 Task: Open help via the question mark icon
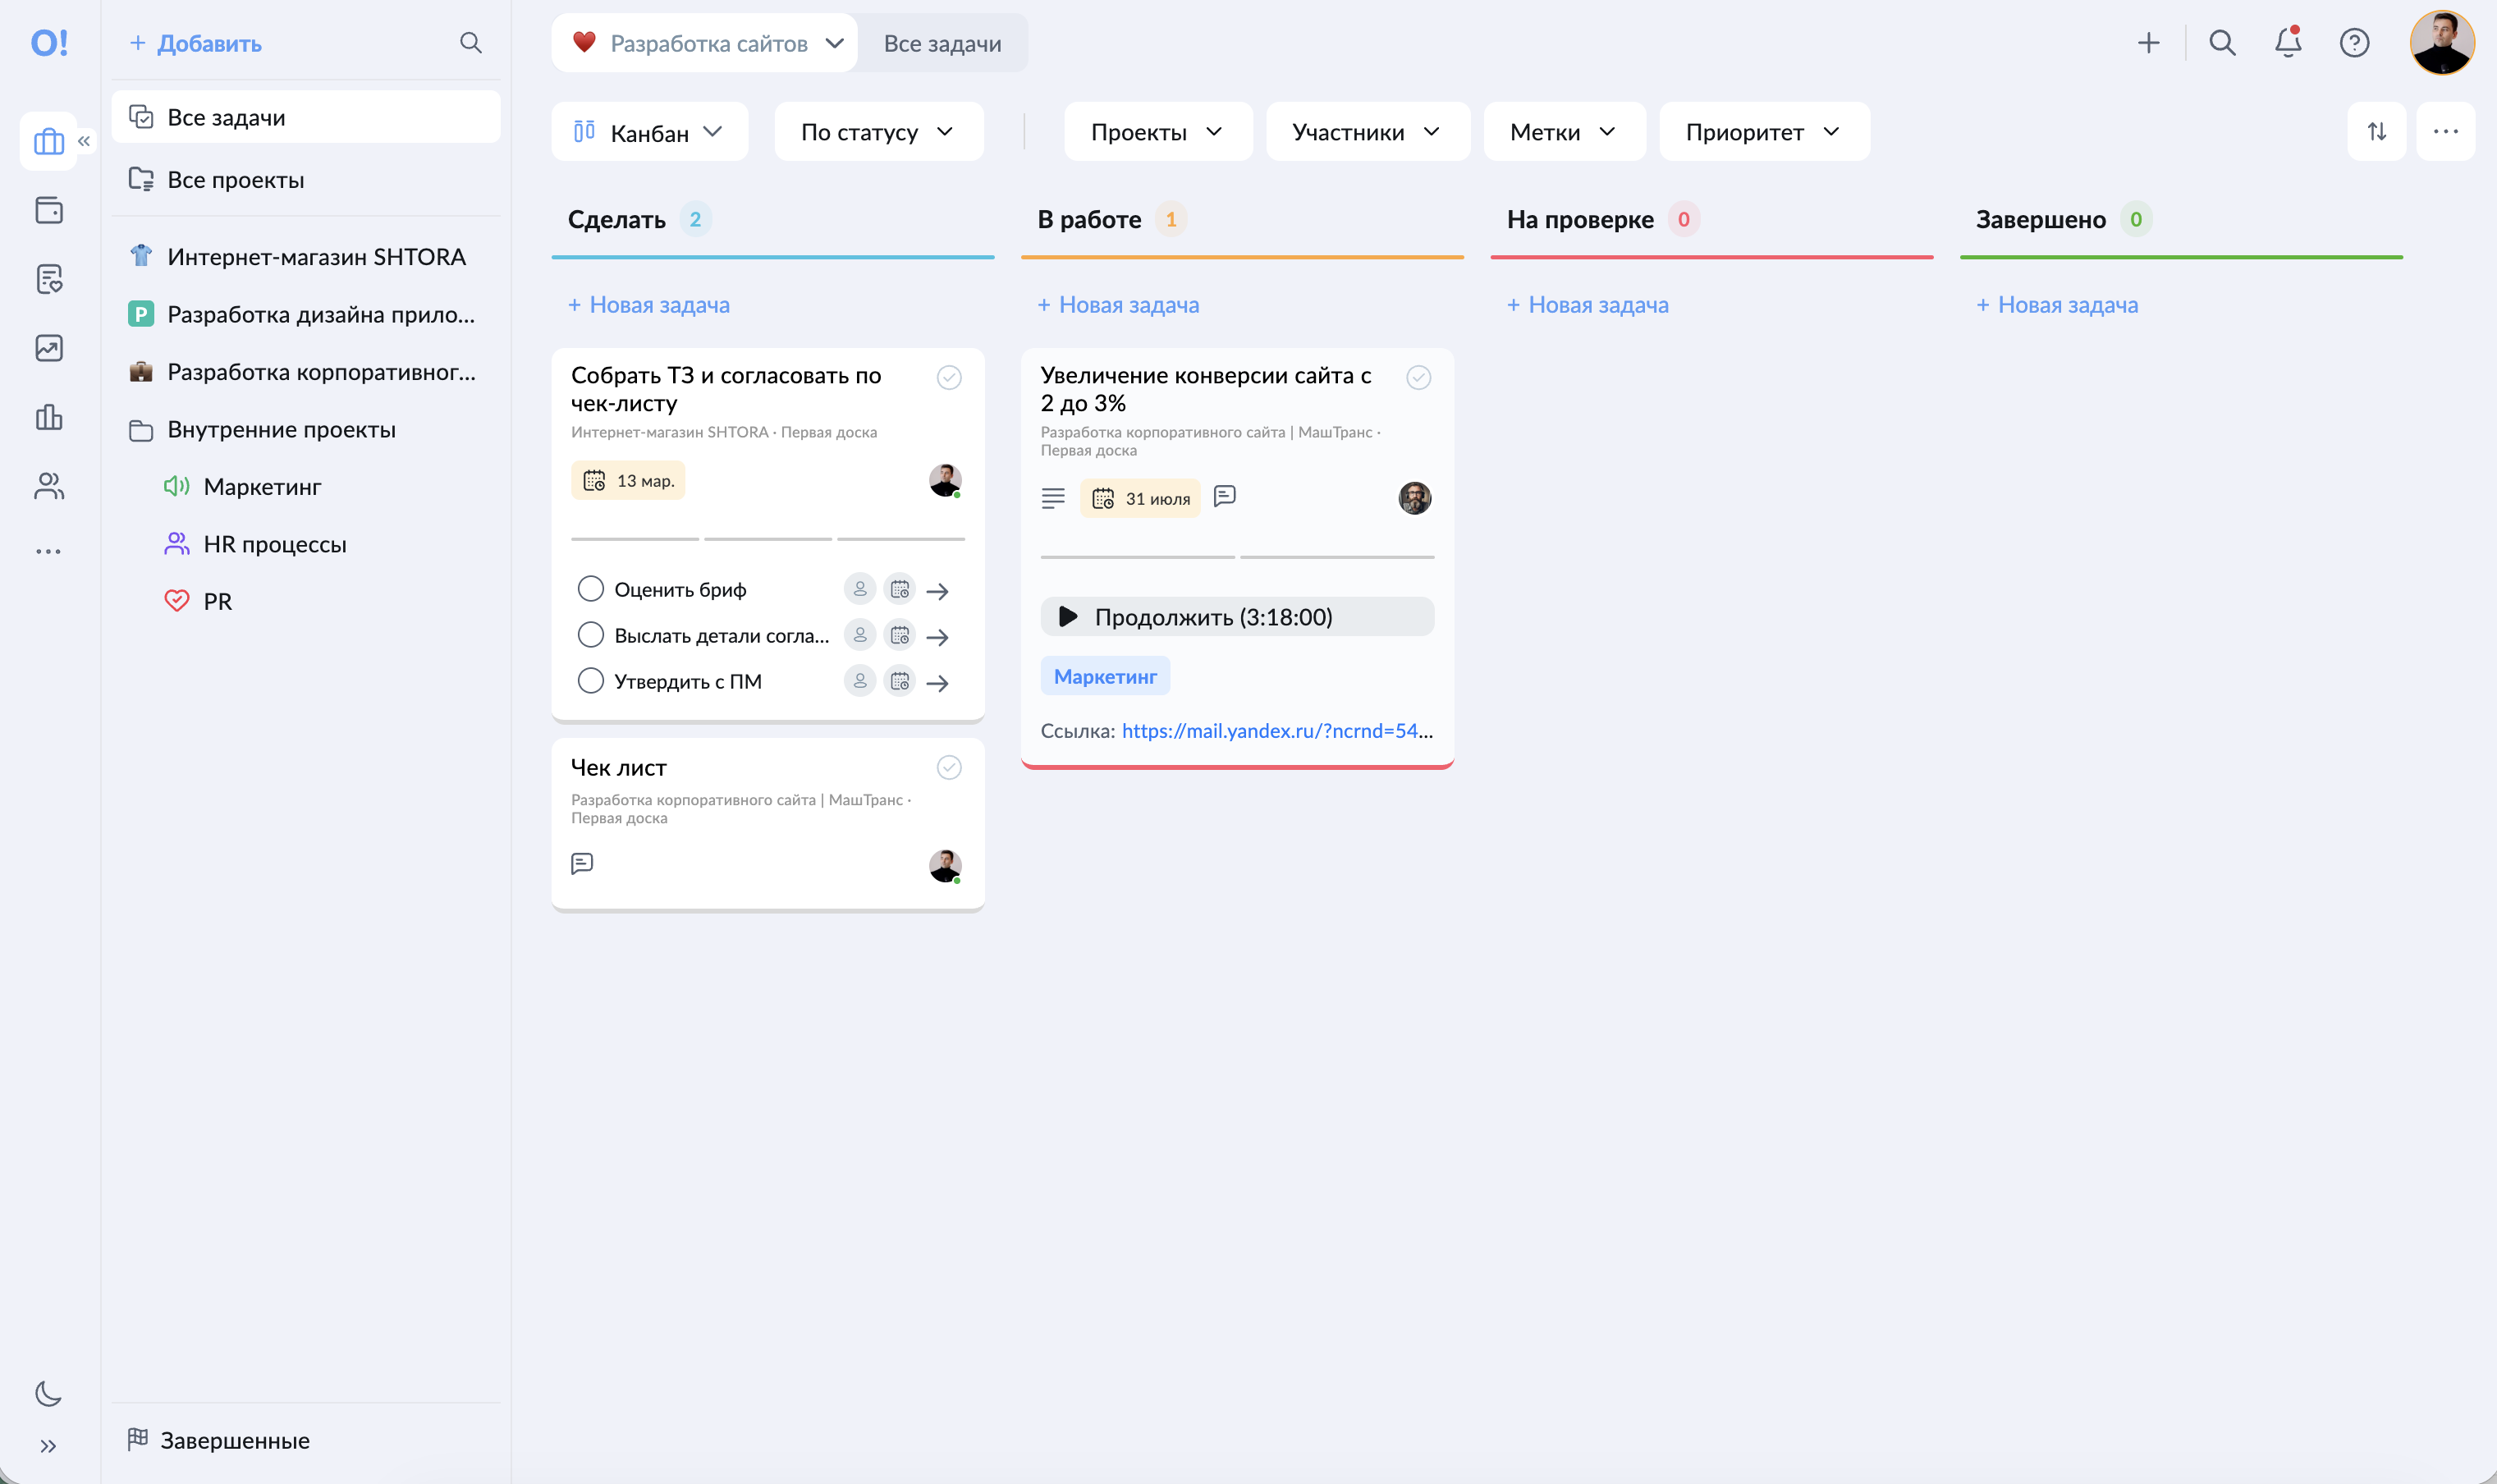click(2355, 43)
